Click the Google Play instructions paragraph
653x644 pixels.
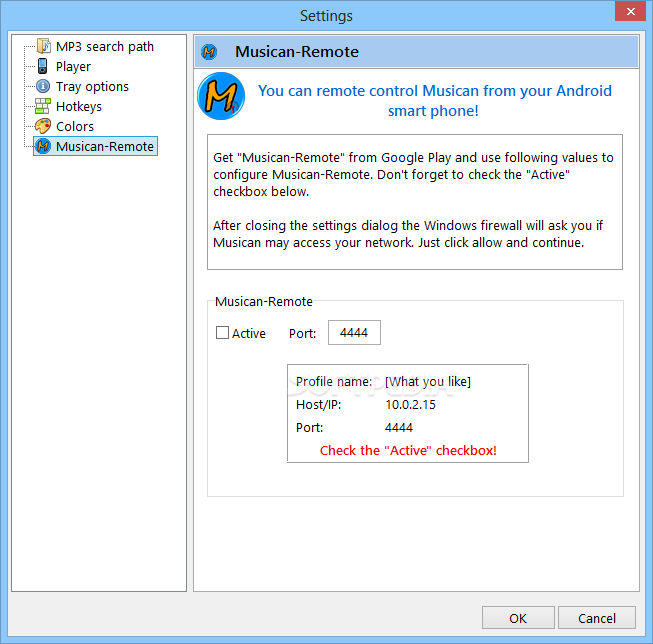pos(413,175)
